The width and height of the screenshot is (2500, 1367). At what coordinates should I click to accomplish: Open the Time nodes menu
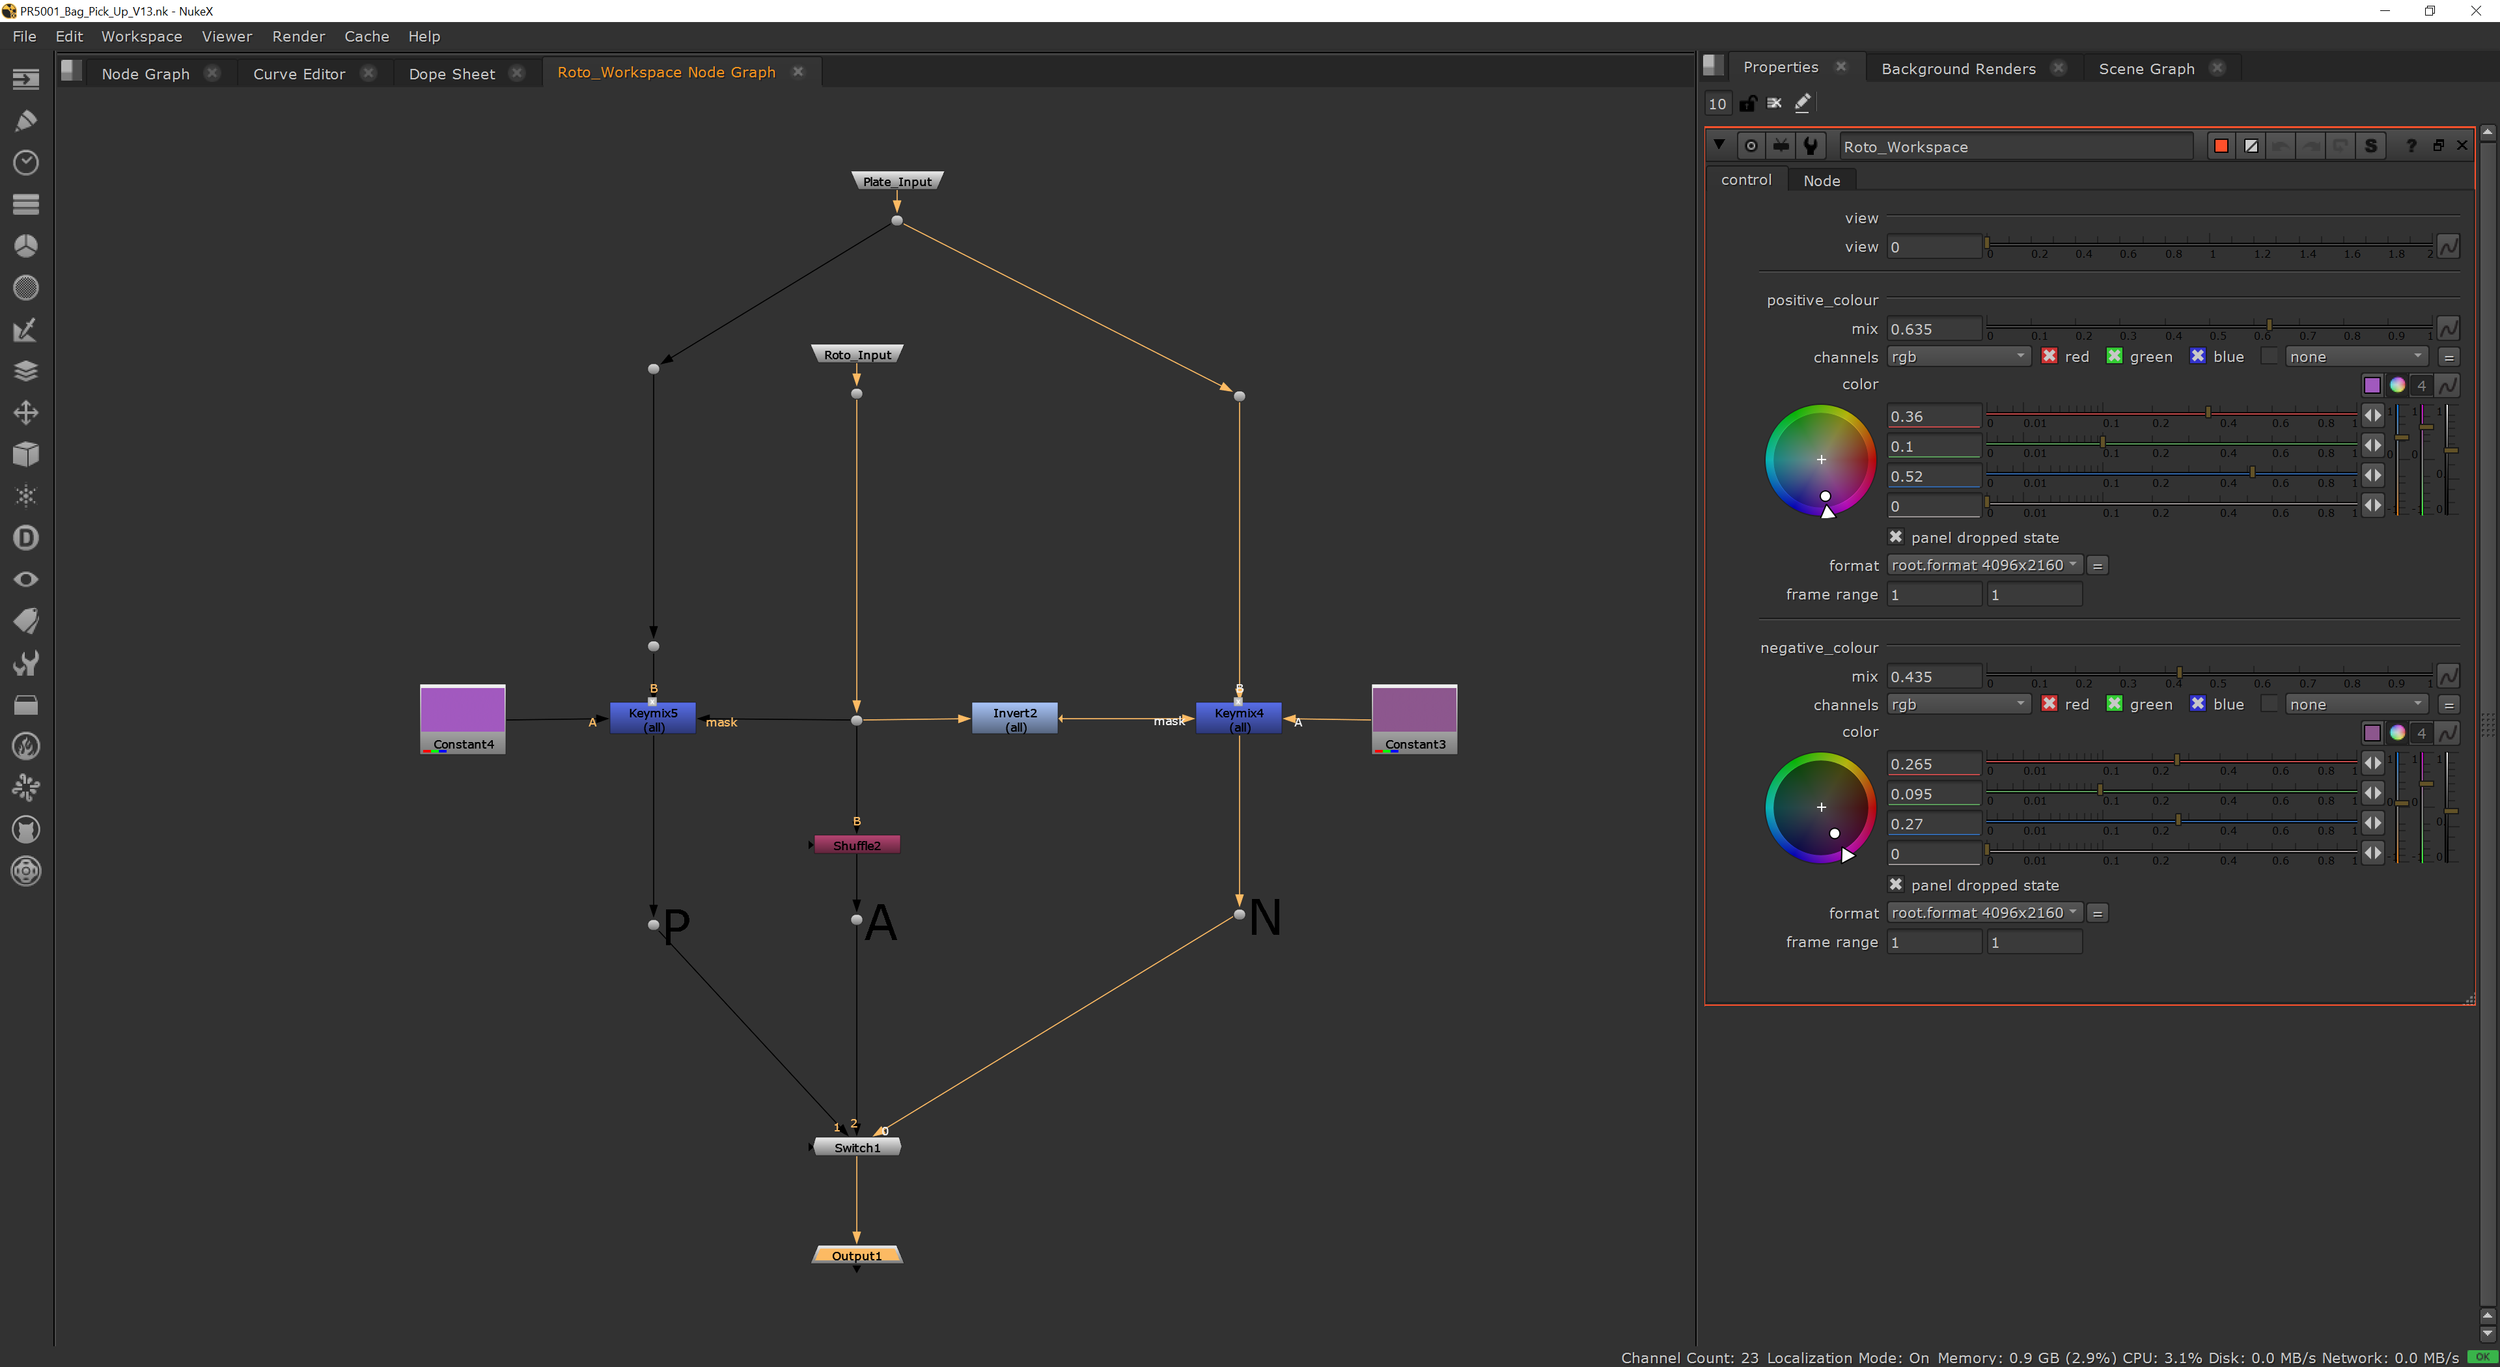pyautogui.click(x=26, y=162)
